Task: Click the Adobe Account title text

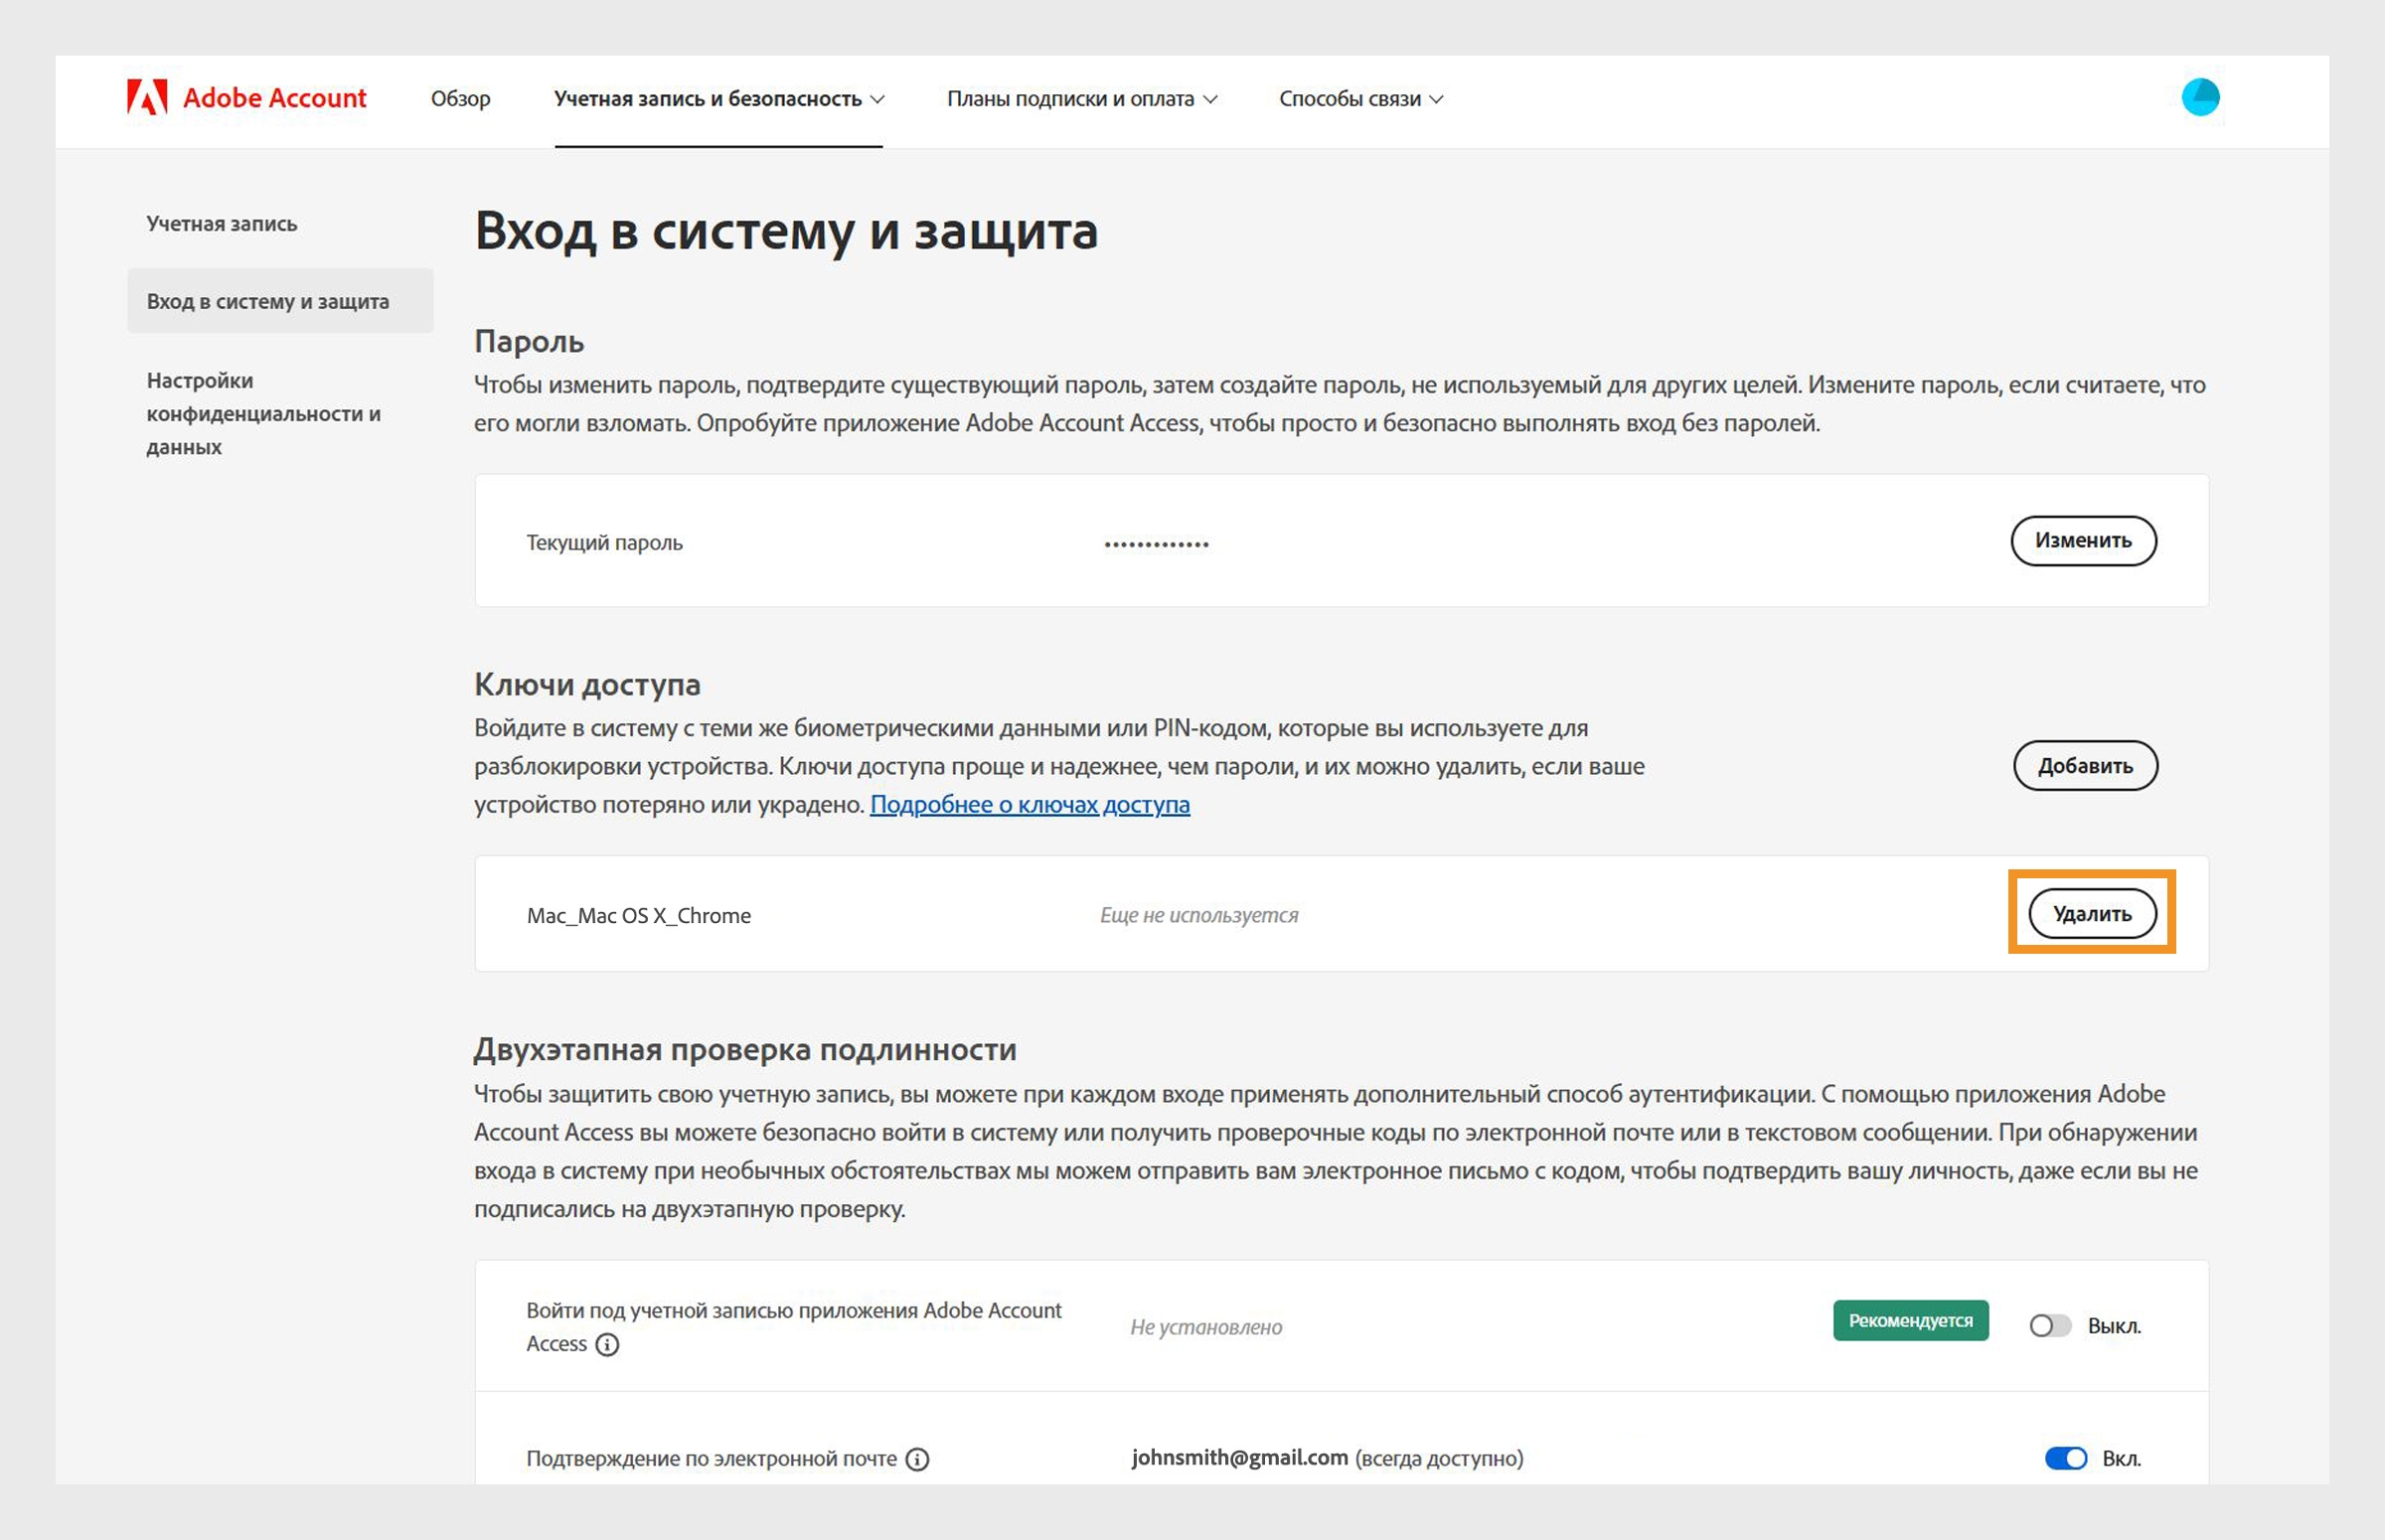Action: (274, 98)
